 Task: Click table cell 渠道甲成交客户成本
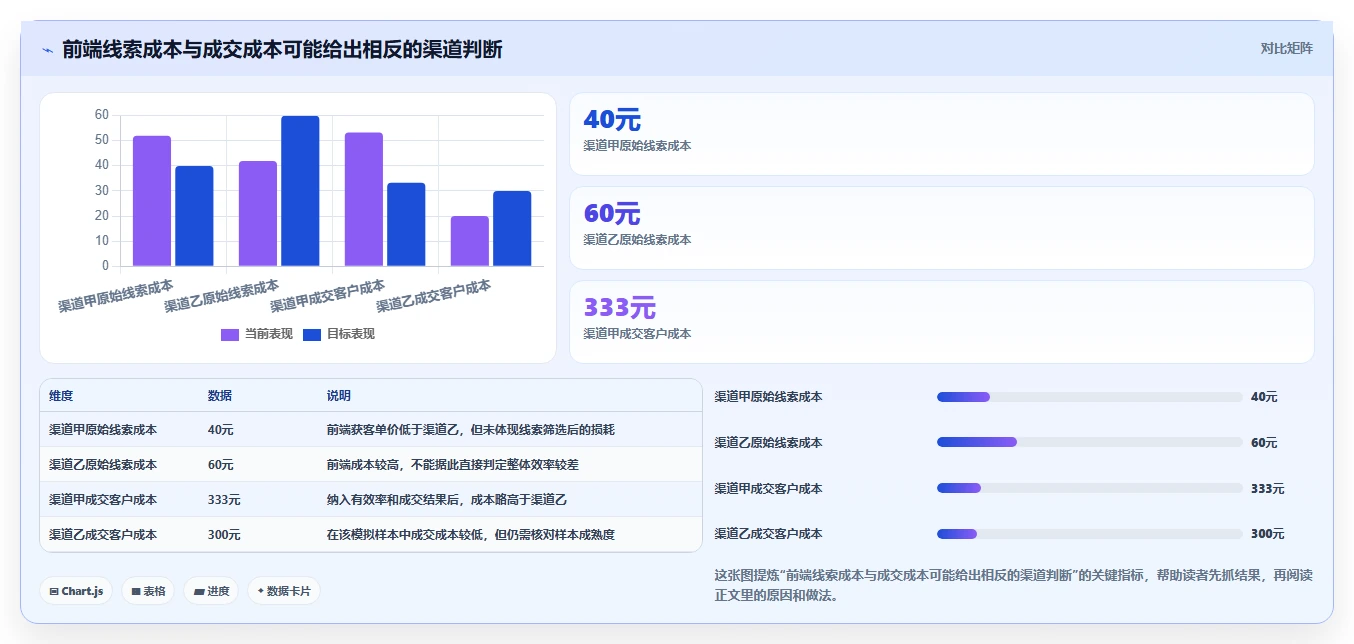click(x=103, y=499)
